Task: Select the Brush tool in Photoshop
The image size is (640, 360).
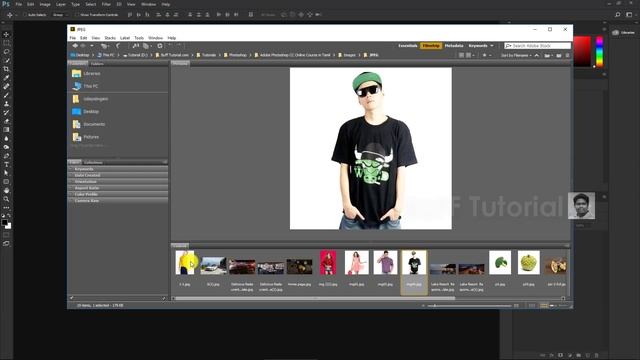Action: point(6,95)
